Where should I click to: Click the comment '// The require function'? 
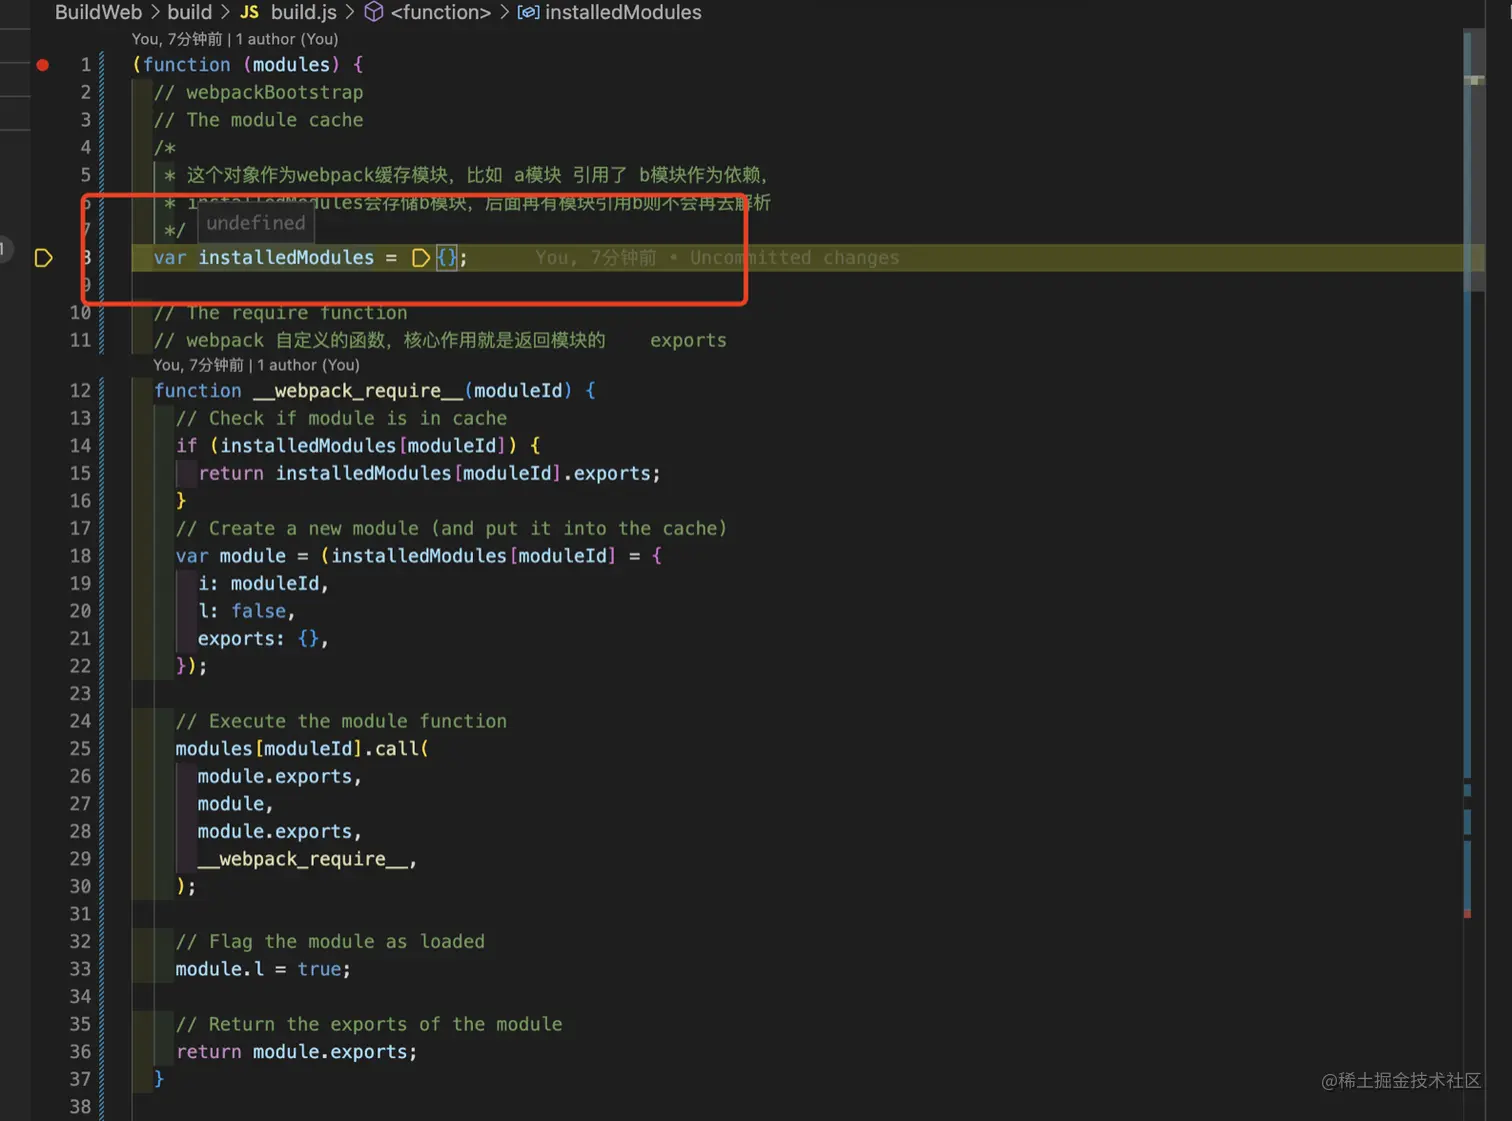click(x=280, y=313)
